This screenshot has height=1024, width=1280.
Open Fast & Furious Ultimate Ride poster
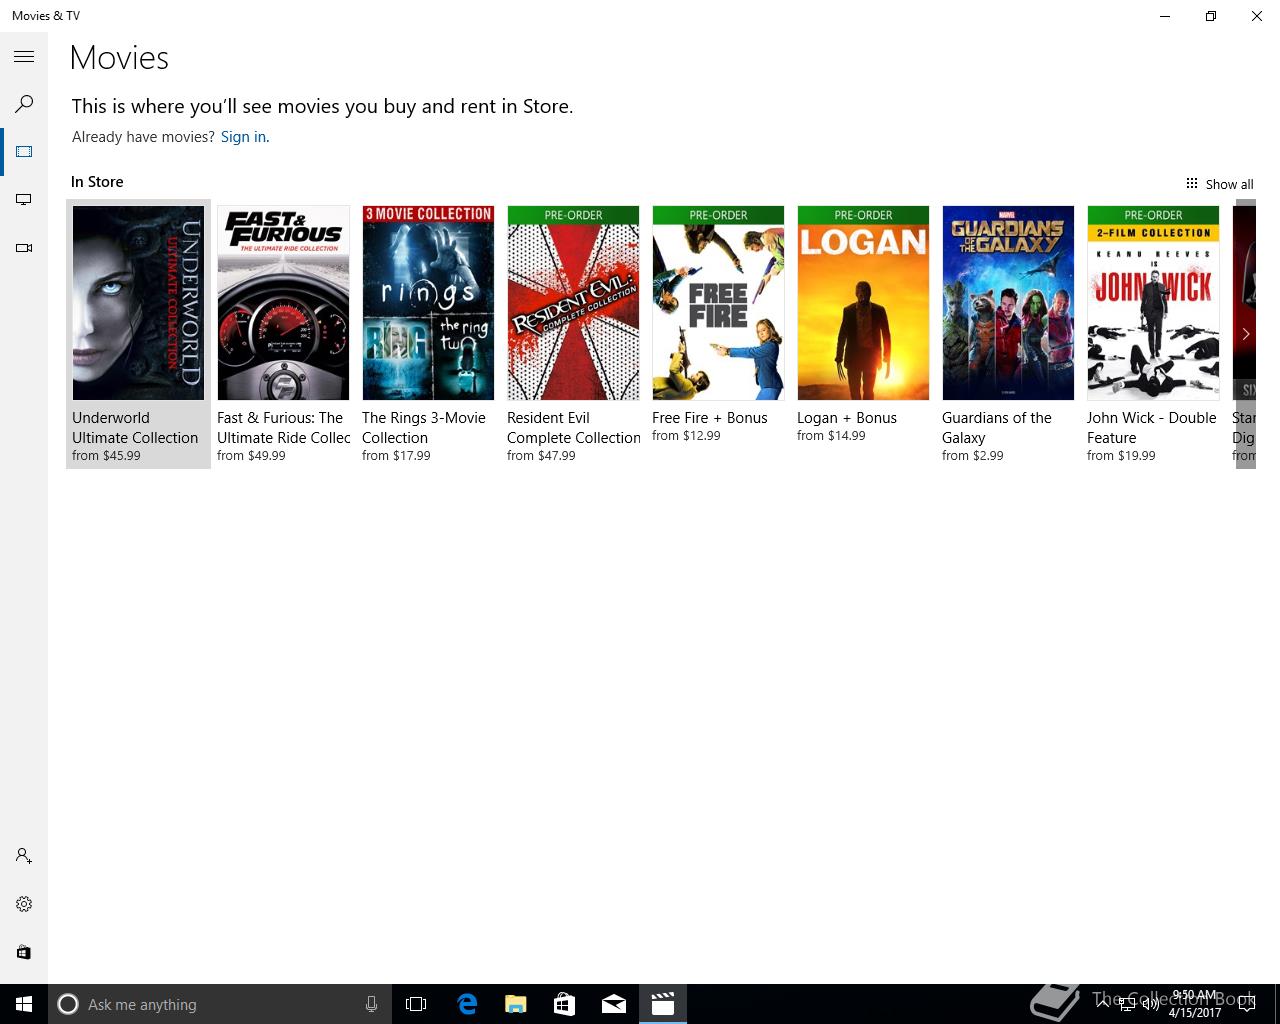(x=283, y=303)
